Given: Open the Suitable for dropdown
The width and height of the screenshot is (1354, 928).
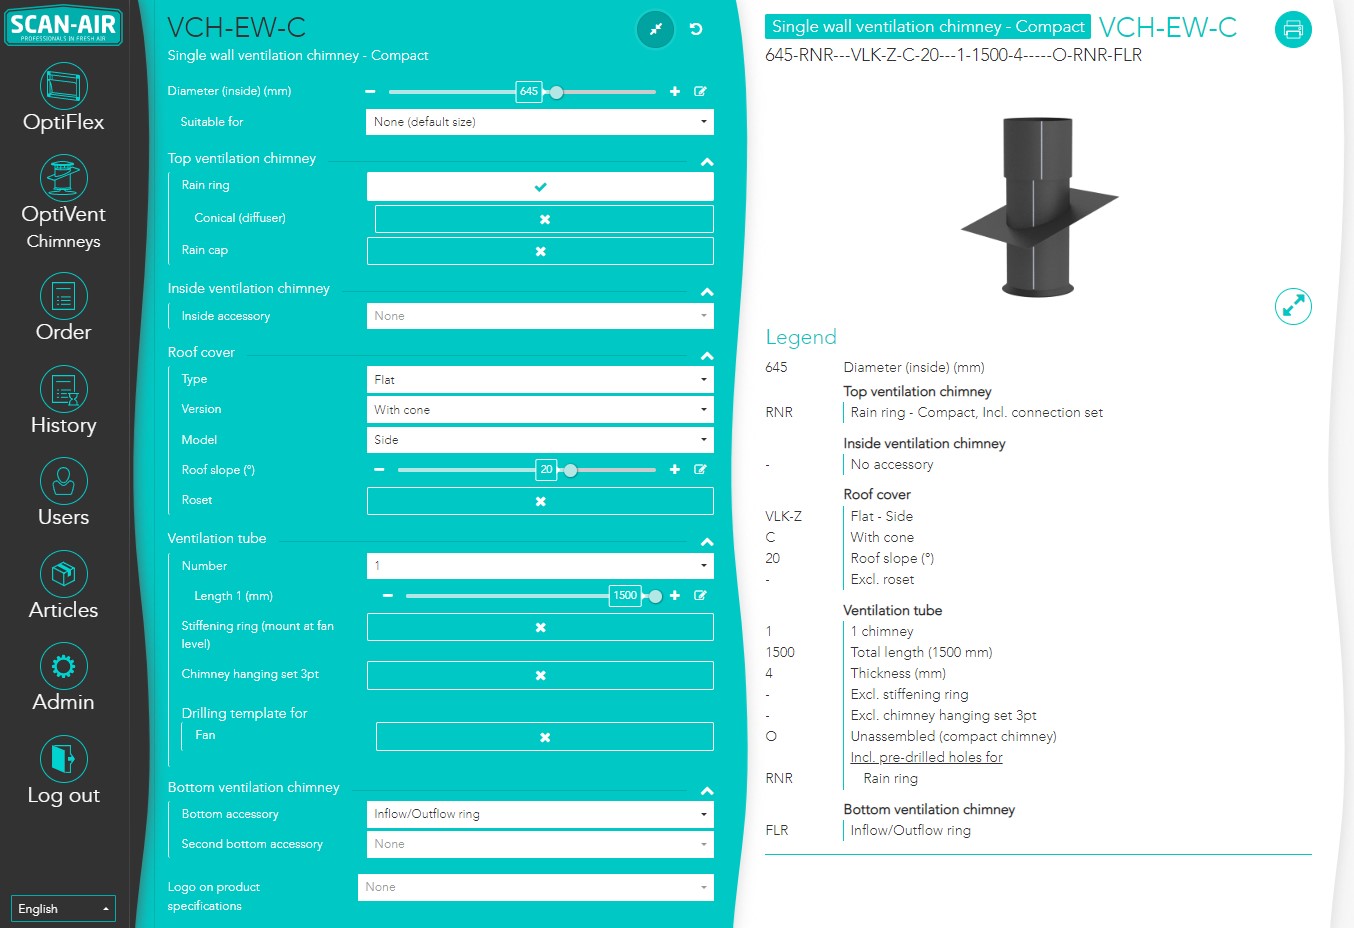Looking at the screenshot, I should pos(540,122).
